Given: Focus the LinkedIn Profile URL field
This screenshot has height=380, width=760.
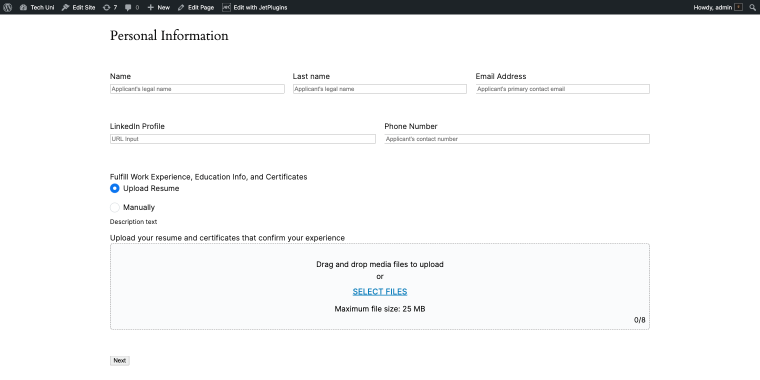Looking at the screenshot, I should [243, 139].
